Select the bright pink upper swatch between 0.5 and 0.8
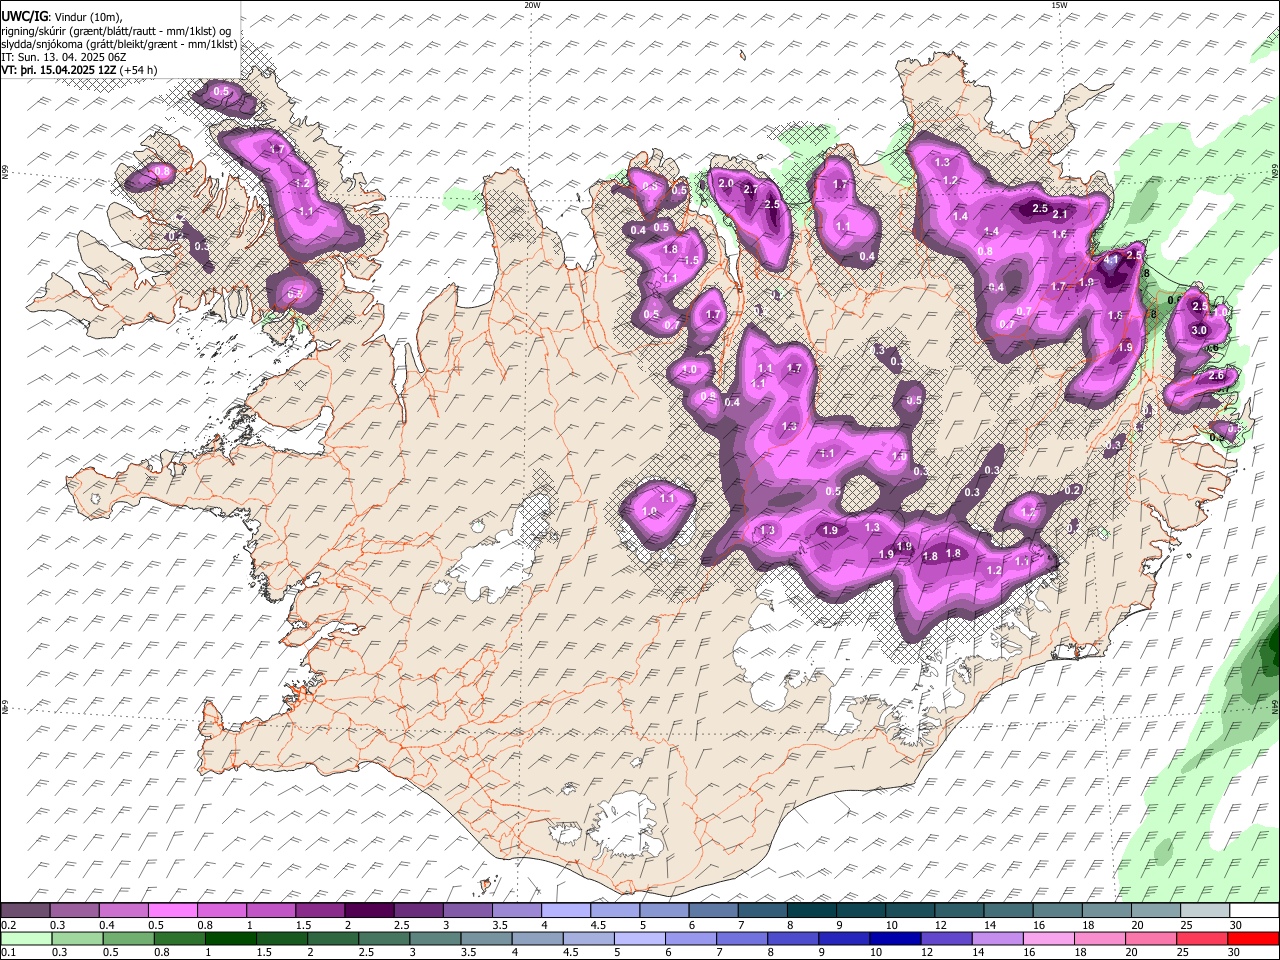The width and height of the screenshot is (1280, 960). pyautogui.click(x=174, y=911)
